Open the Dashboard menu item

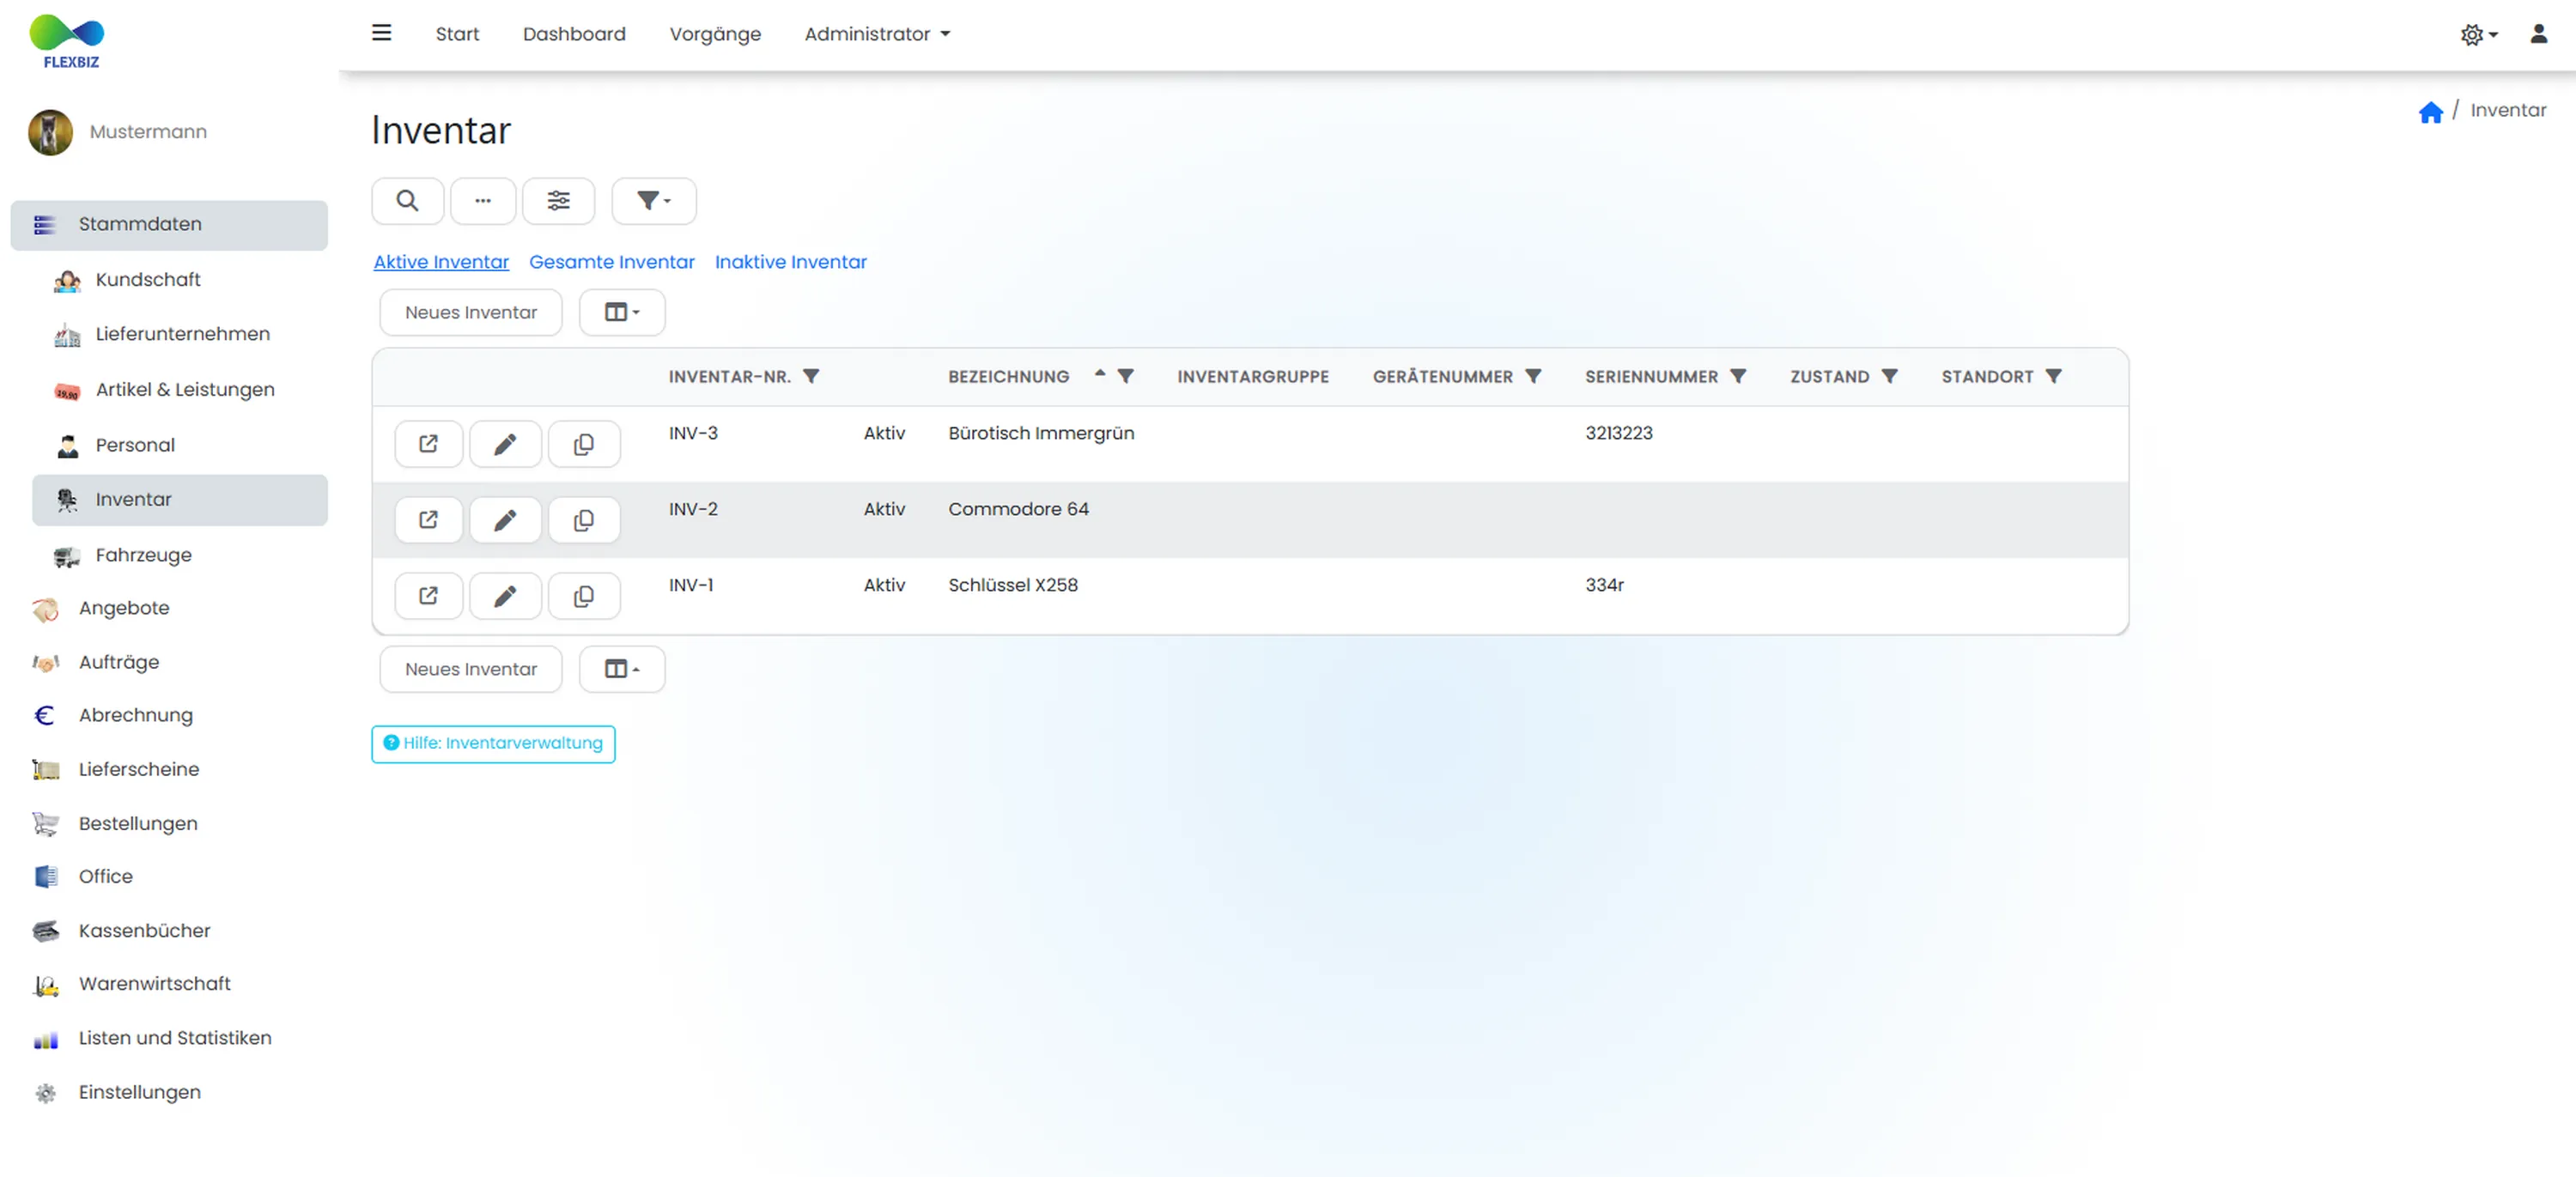coord(574,34)
